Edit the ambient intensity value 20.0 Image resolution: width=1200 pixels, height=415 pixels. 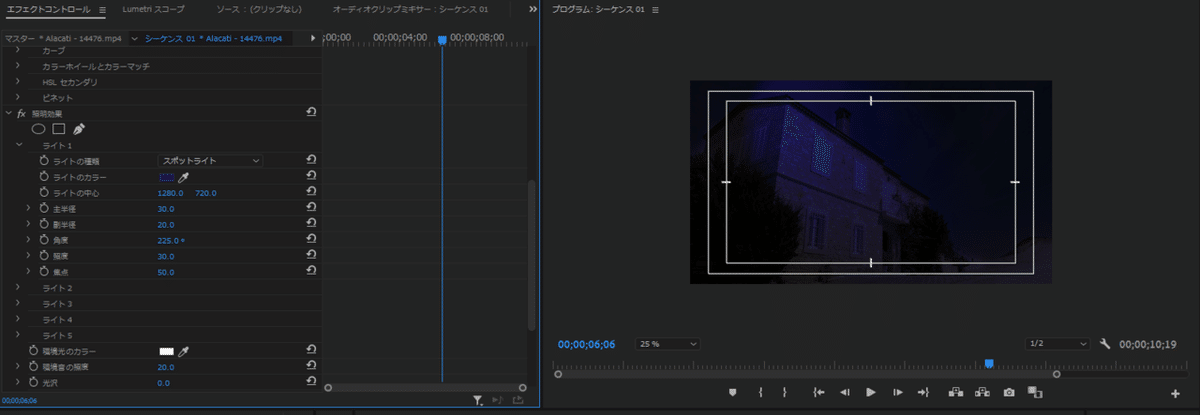click(166, 367)
